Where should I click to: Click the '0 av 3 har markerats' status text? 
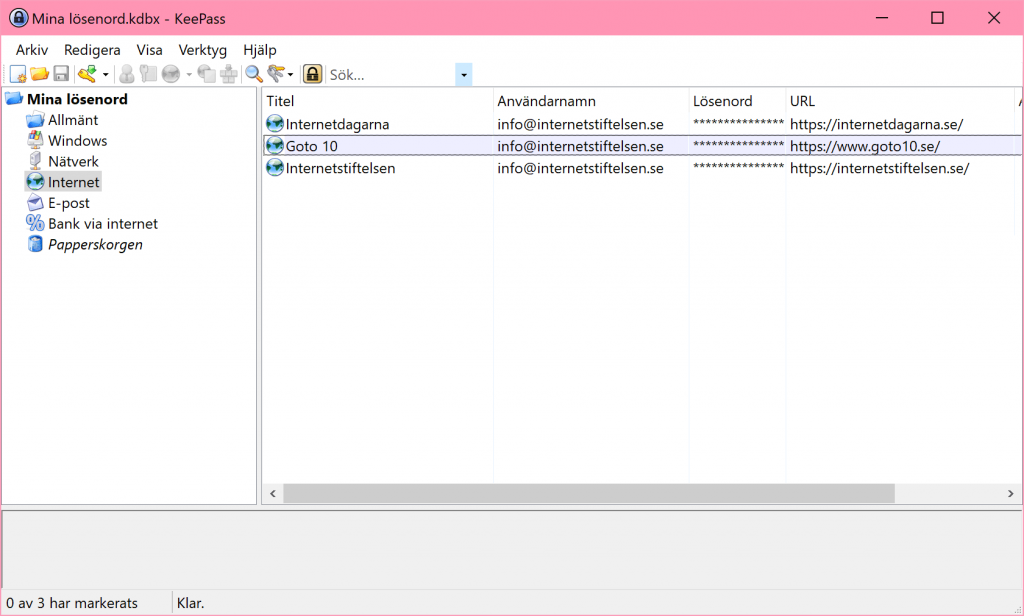point(72,603)
